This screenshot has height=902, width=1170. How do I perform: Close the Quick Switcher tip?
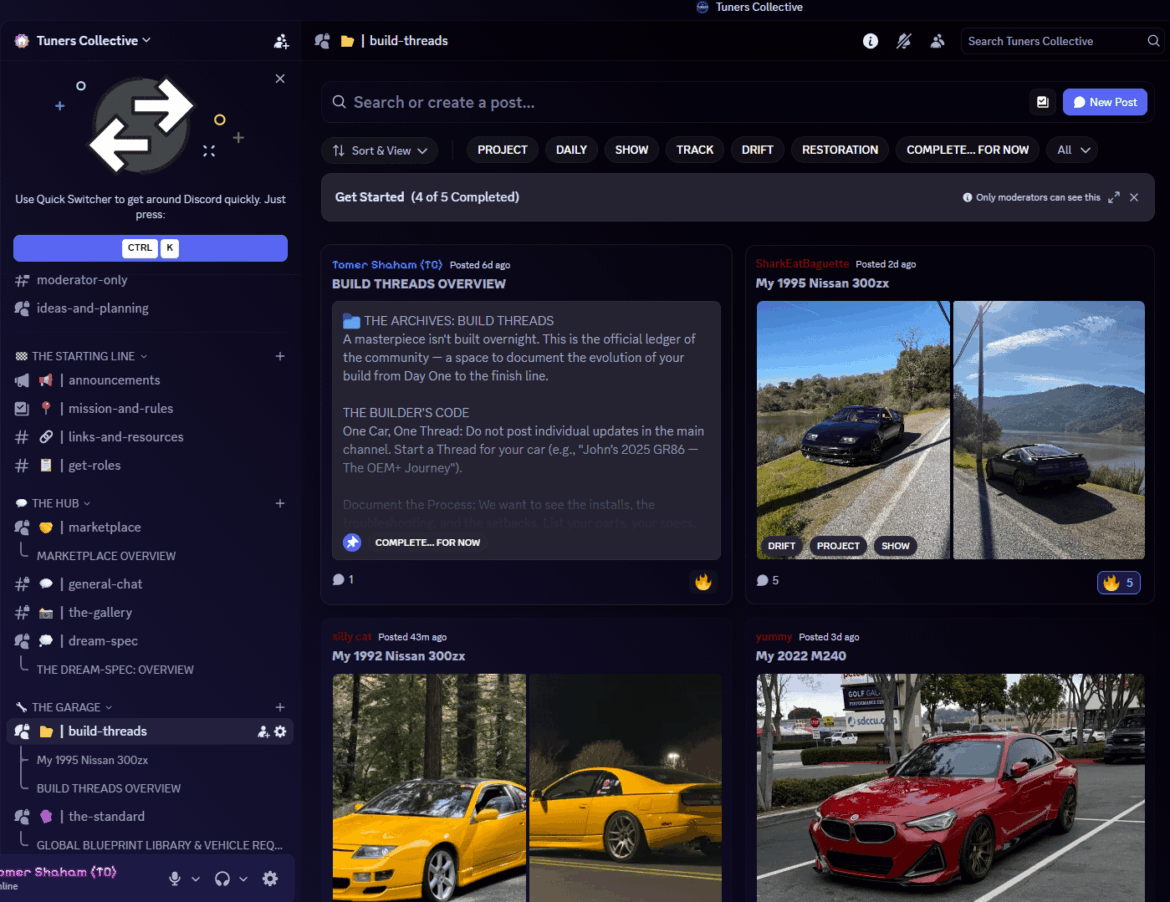pyautogui.click(x=280, y=78)
